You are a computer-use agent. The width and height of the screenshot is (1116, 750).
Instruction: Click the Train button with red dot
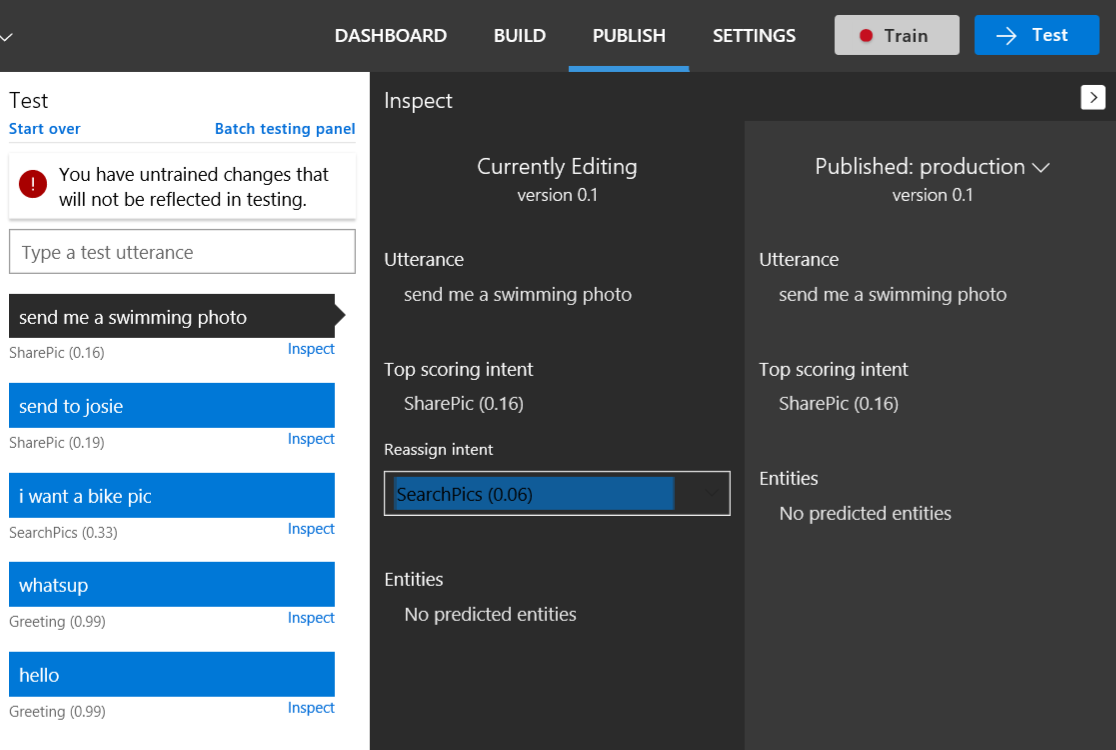(897, 35)
